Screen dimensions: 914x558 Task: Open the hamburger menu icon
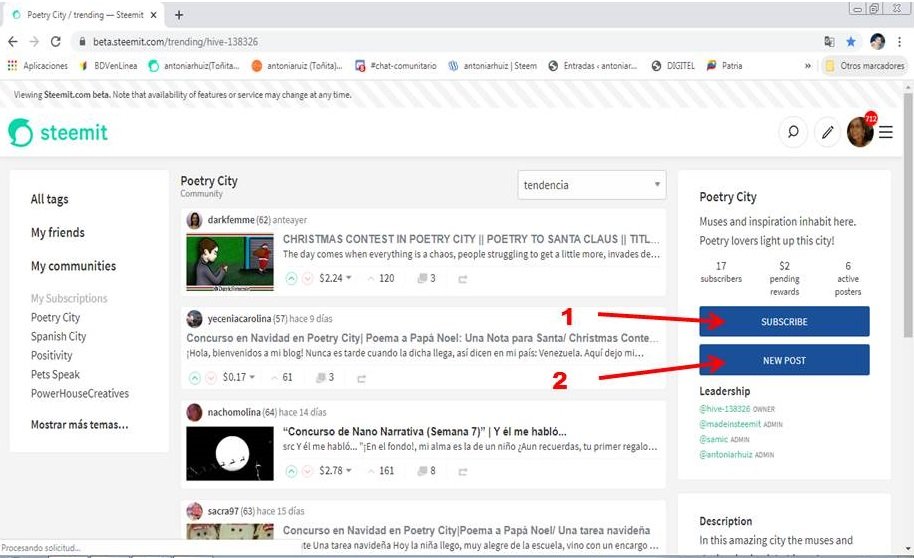pyautogui.click(x=886, y=132)
